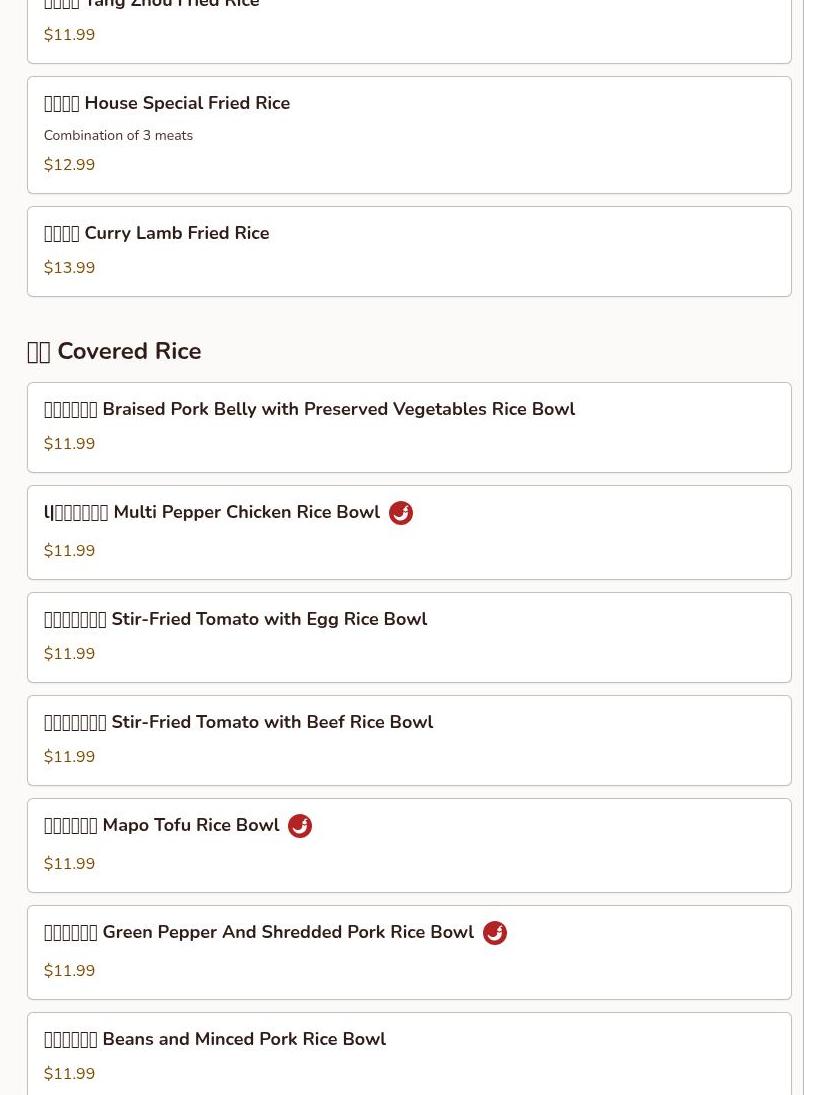824x1095 pixels.
Task: Open Beans and Minced Pork Rice Bowl
Action: click(x=244, y=1040)
